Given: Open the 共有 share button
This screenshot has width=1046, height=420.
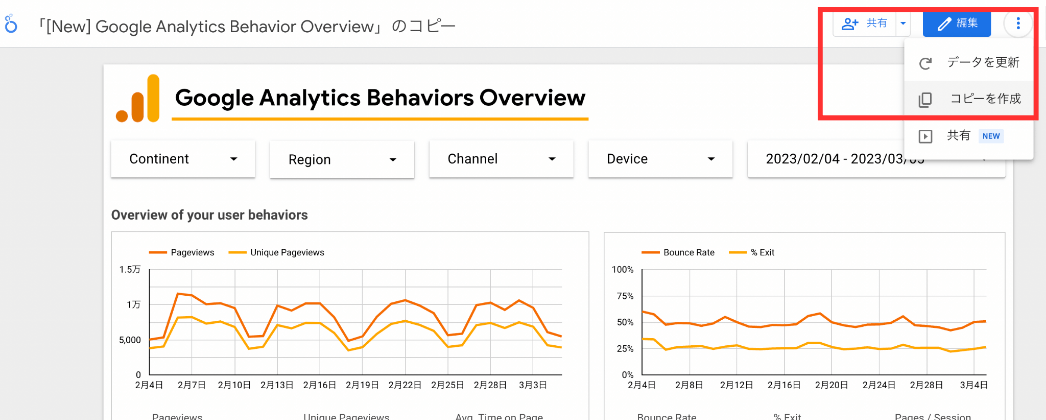Looking at the screenshot, I should pyautogui.click(x=864, y=23).
